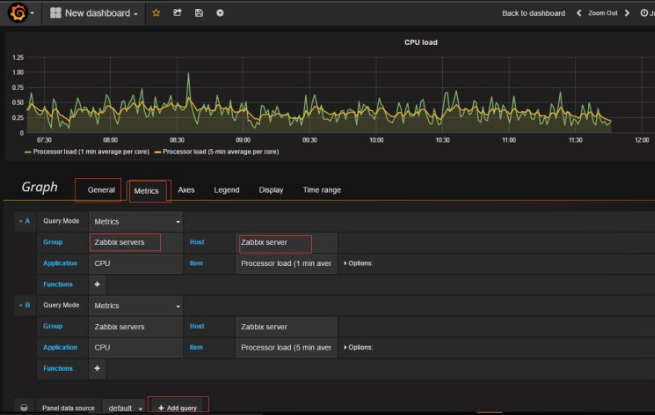Click yellow swatch of 5 min legend

tap(157, 152)
